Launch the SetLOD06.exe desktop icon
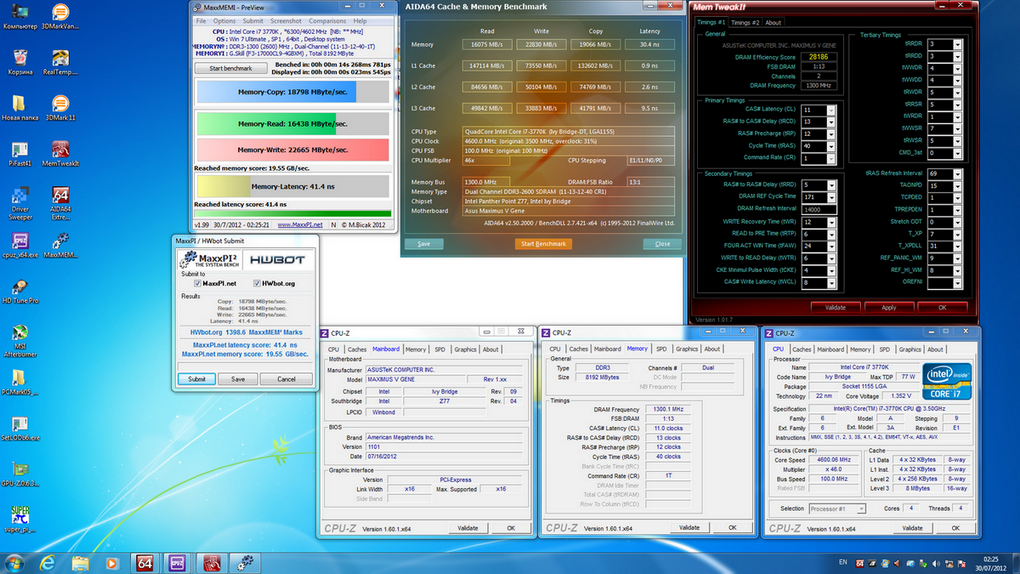This screenshot has width=1020, height=574. coord(20,428)
